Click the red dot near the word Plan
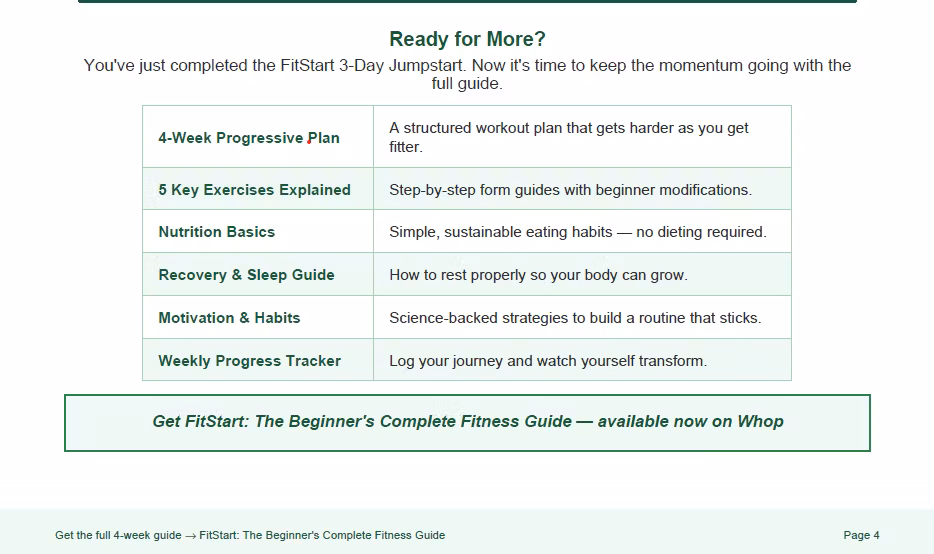This screenshot has width=934, height=554. click(309, 142)
